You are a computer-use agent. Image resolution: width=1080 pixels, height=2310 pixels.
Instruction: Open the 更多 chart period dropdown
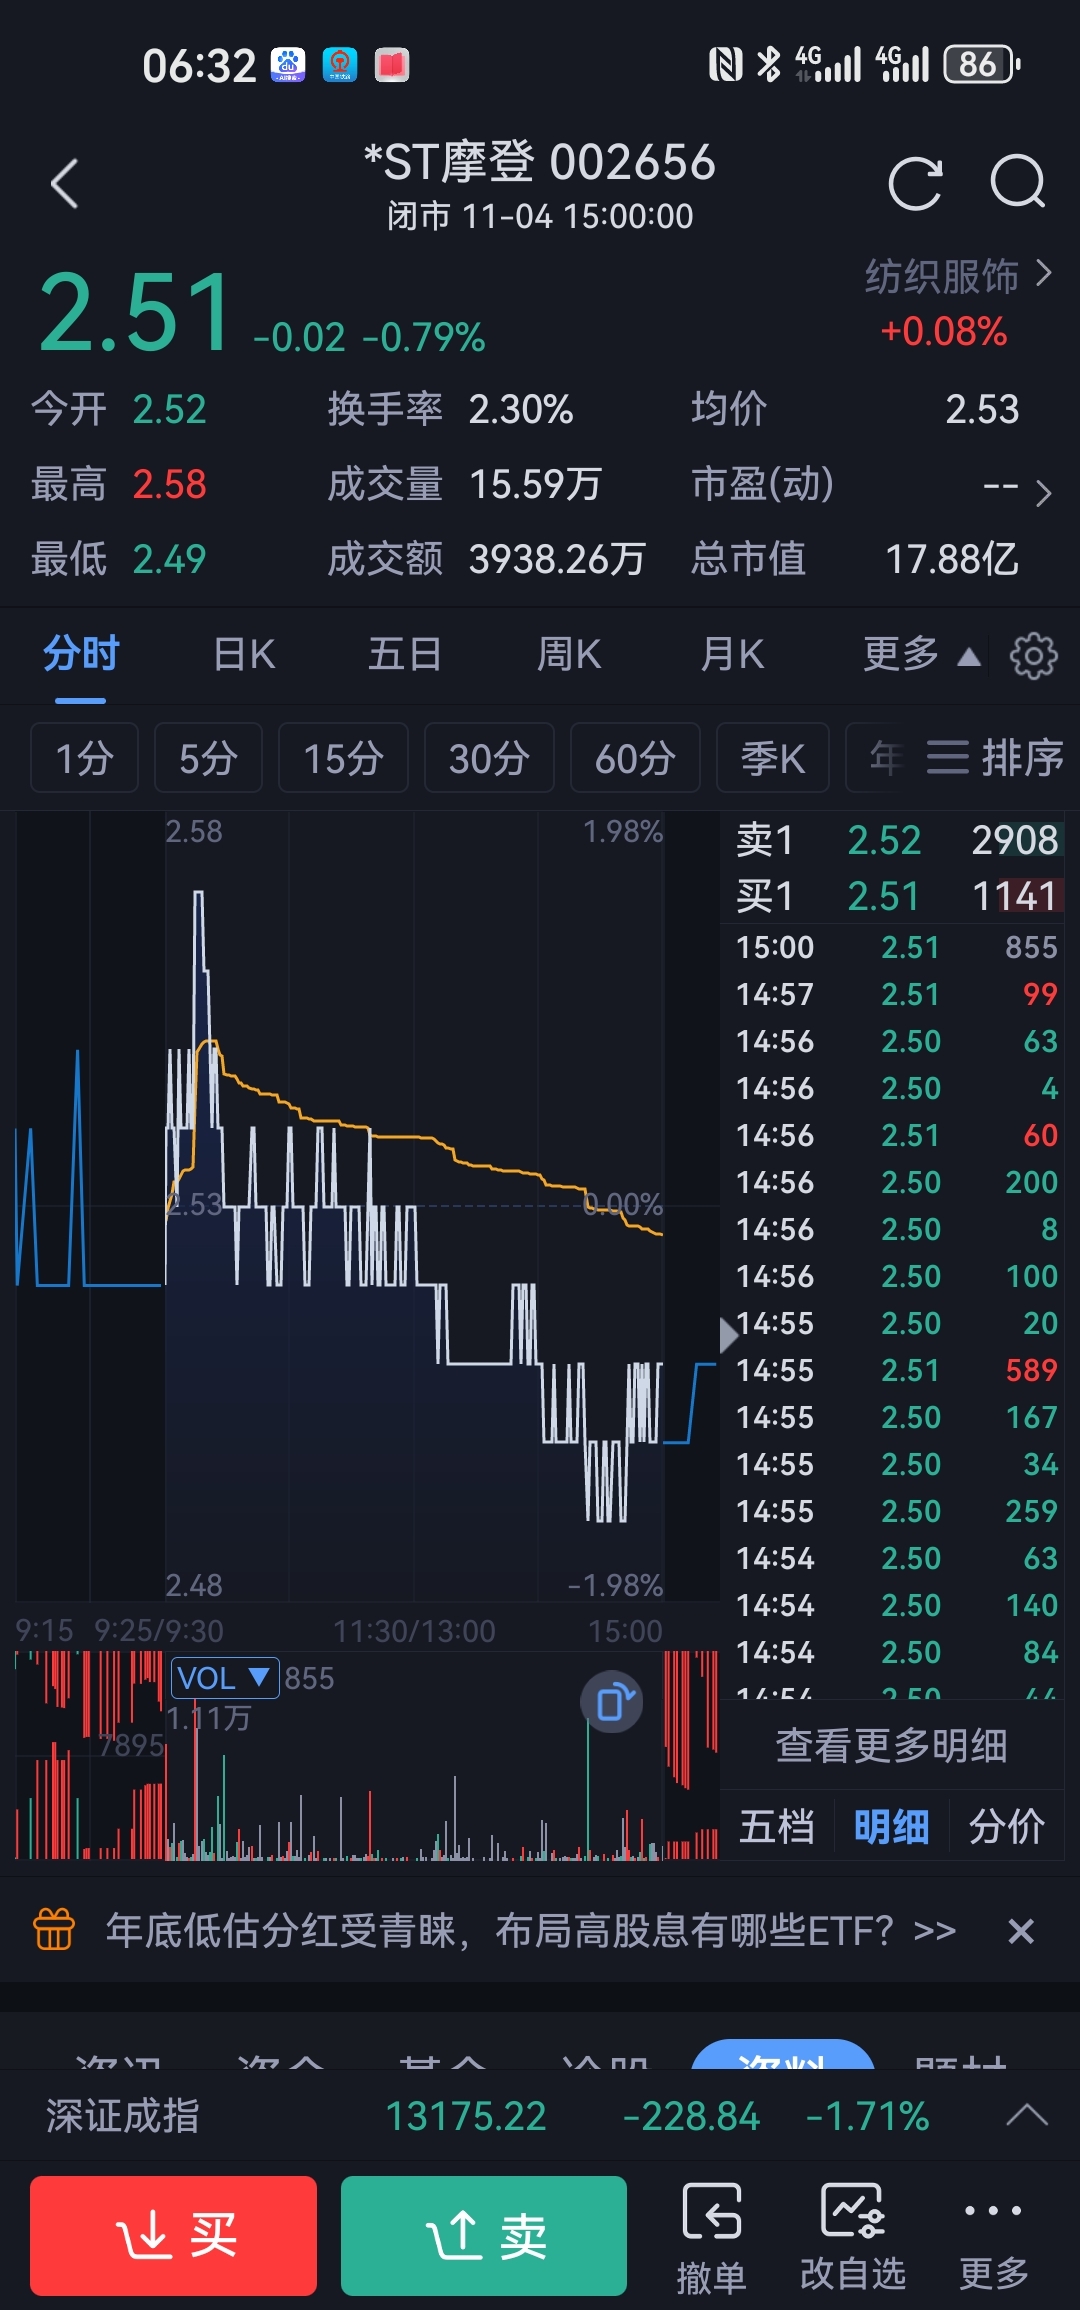(921, 655)
